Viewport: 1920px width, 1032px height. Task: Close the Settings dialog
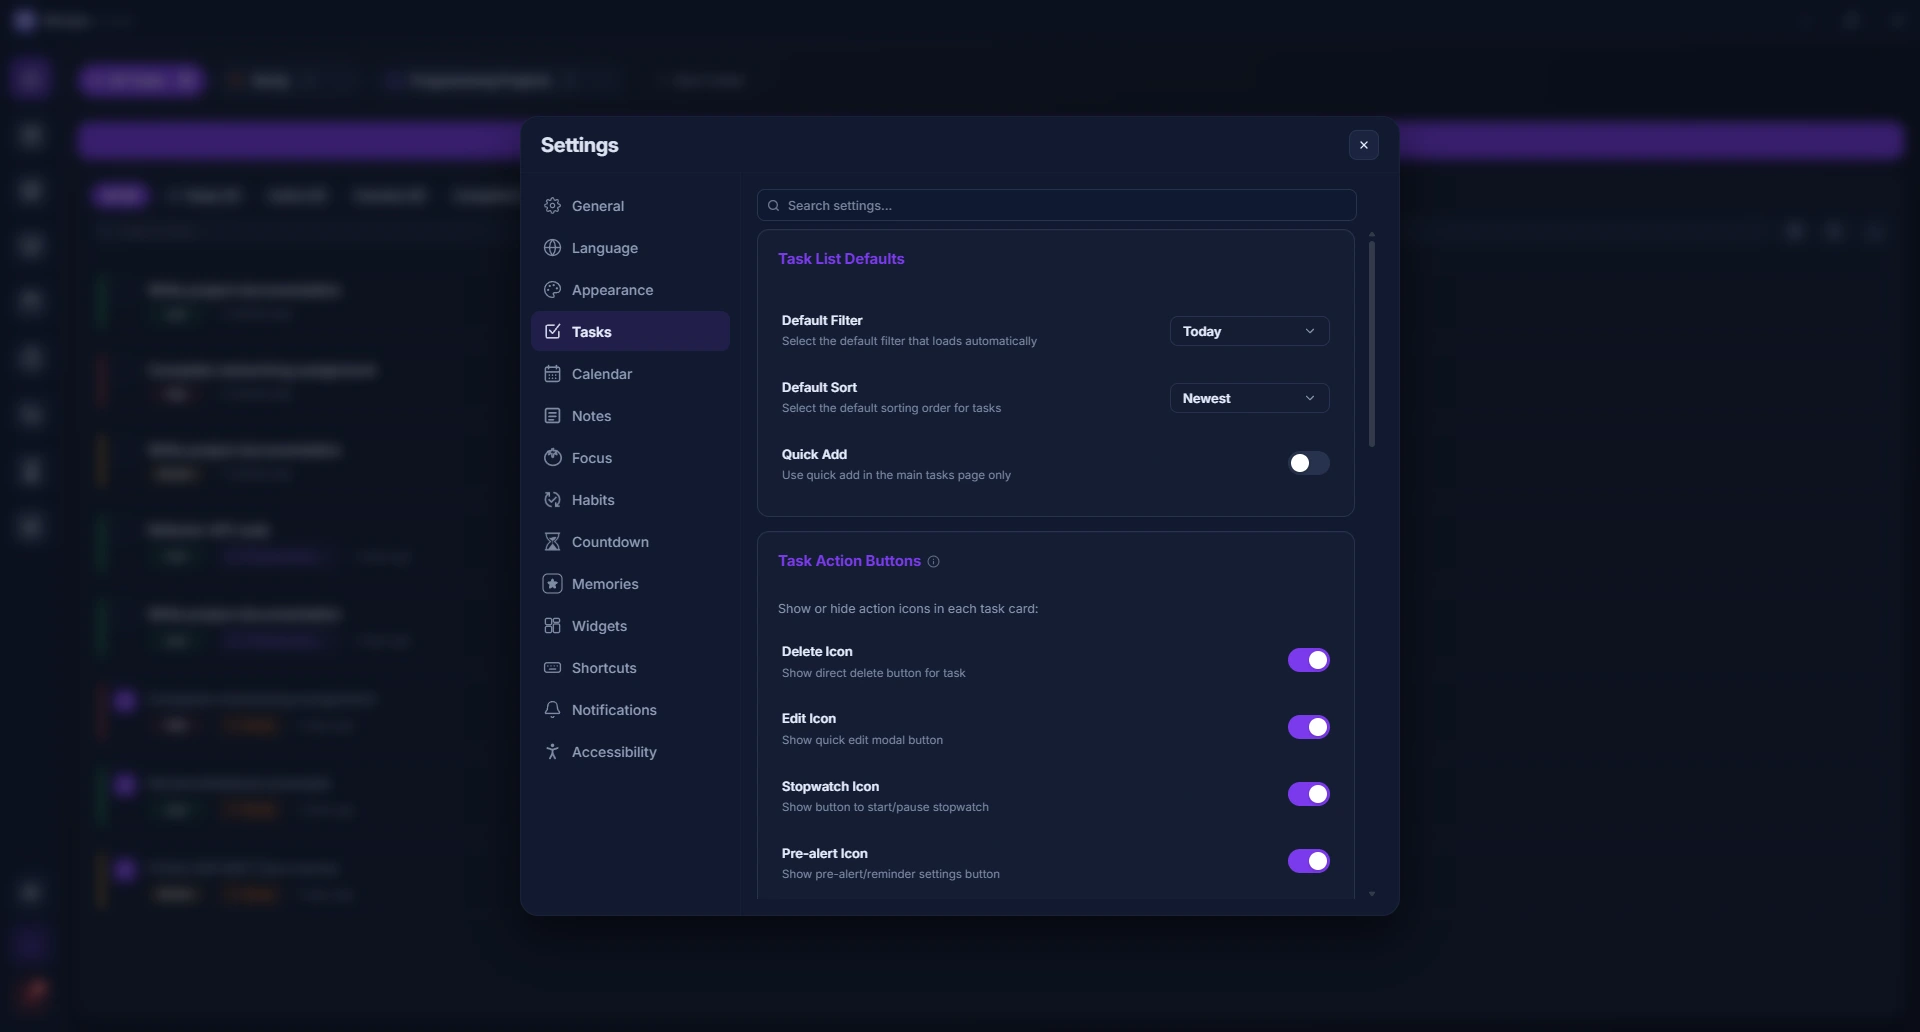click(1363, 145)
